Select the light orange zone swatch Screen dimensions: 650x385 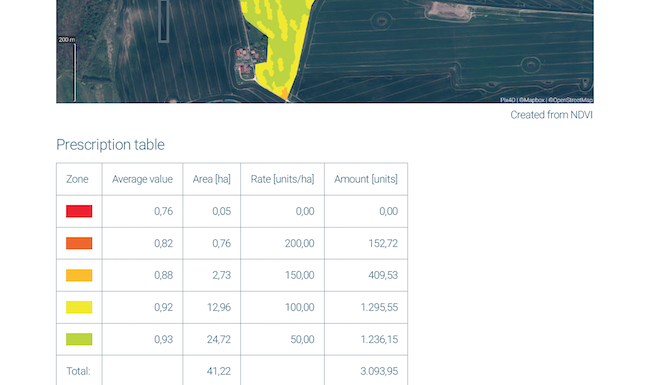point(79,275)
